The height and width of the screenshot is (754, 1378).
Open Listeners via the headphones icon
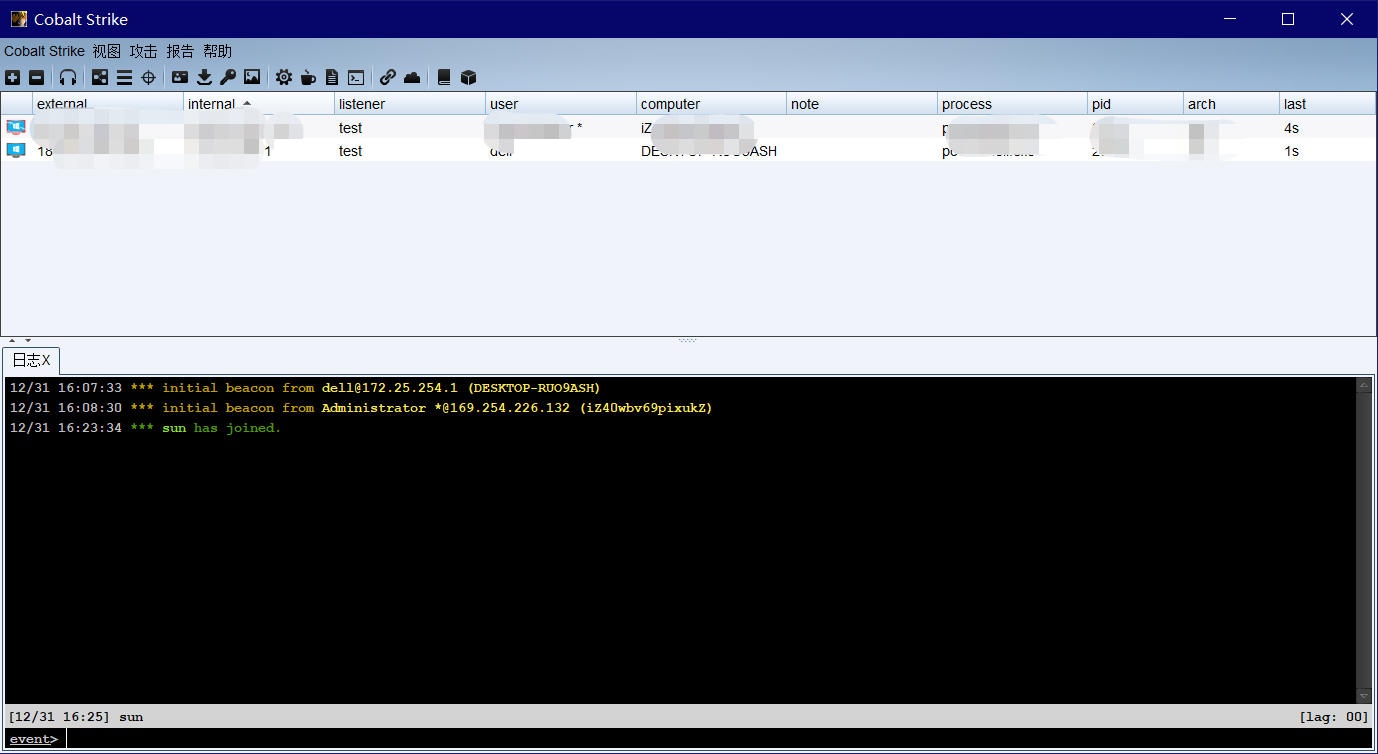click(x=68, y=77)
